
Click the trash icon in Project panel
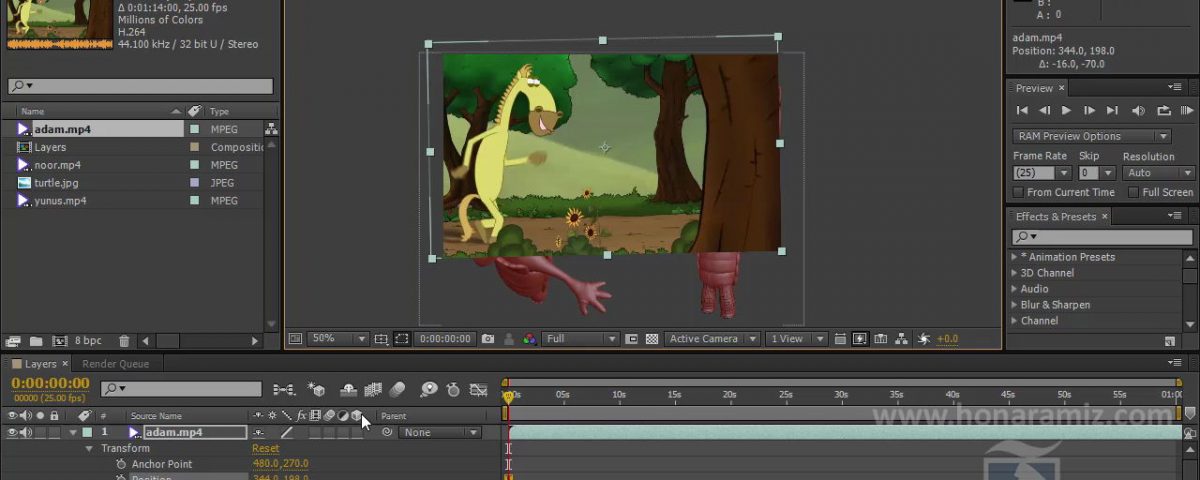[x=124, y=341]
